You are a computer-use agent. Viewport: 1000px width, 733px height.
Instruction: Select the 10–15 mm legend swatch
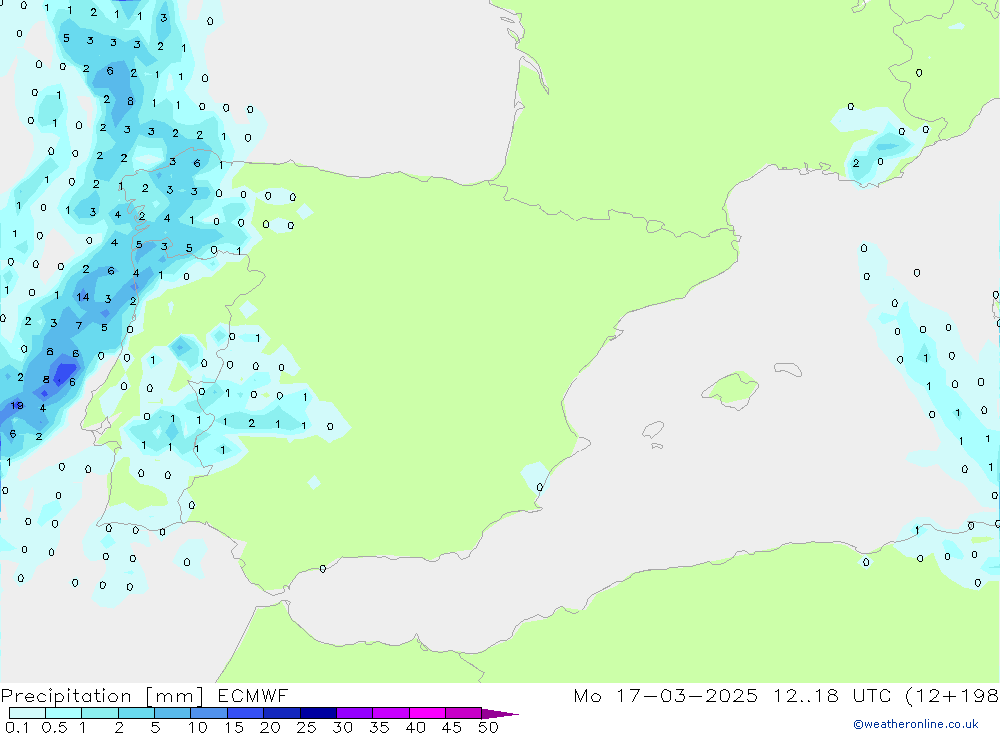[x=209, y=714]
